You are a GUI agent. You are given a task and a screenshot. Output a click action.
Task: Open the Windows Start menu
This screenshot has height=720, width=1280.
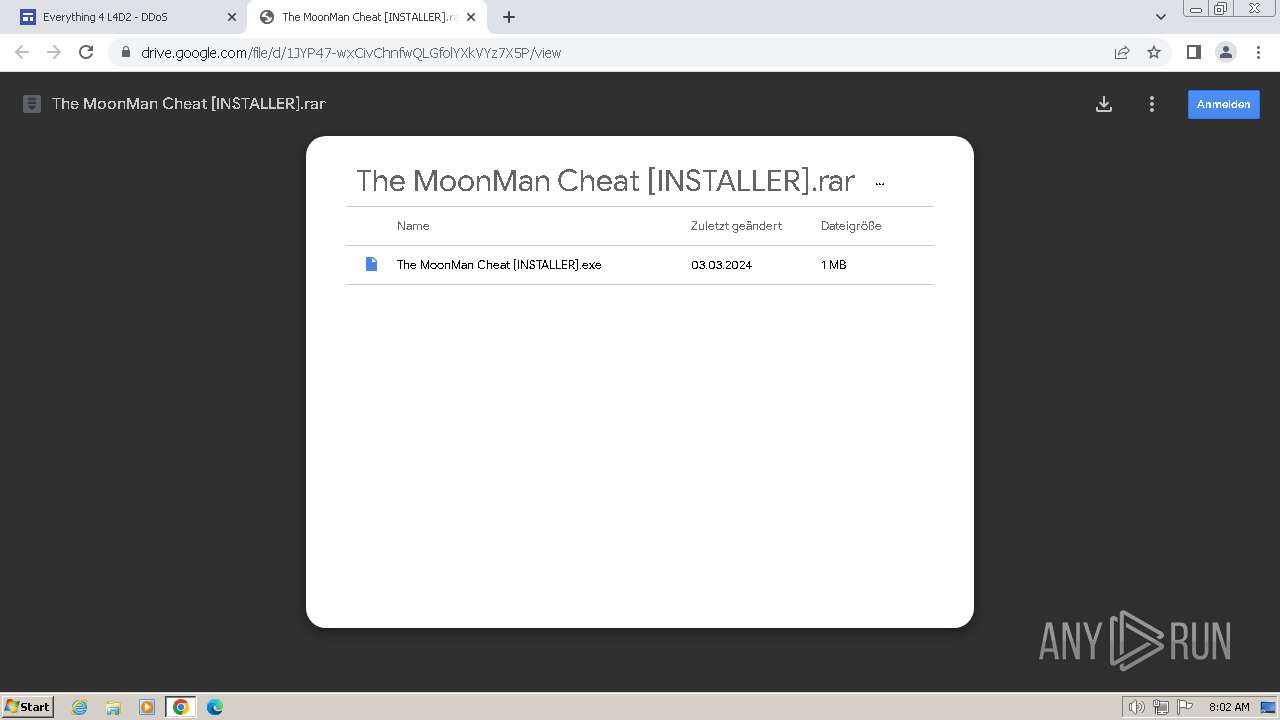point(28,706)
